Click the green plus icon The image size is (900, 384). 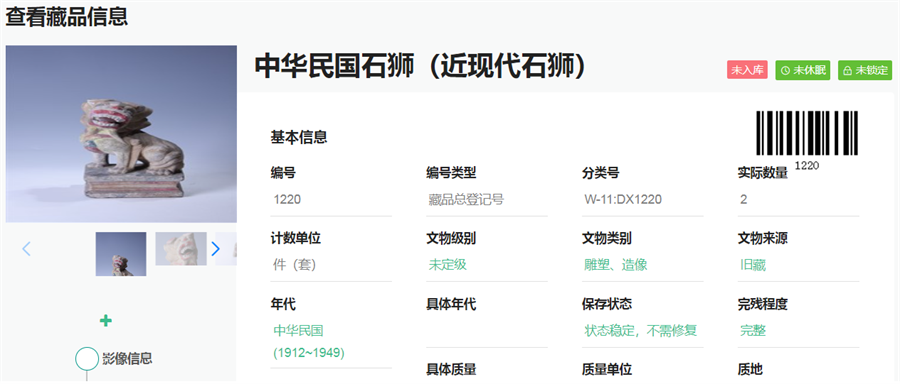click(x=106, y=320)
